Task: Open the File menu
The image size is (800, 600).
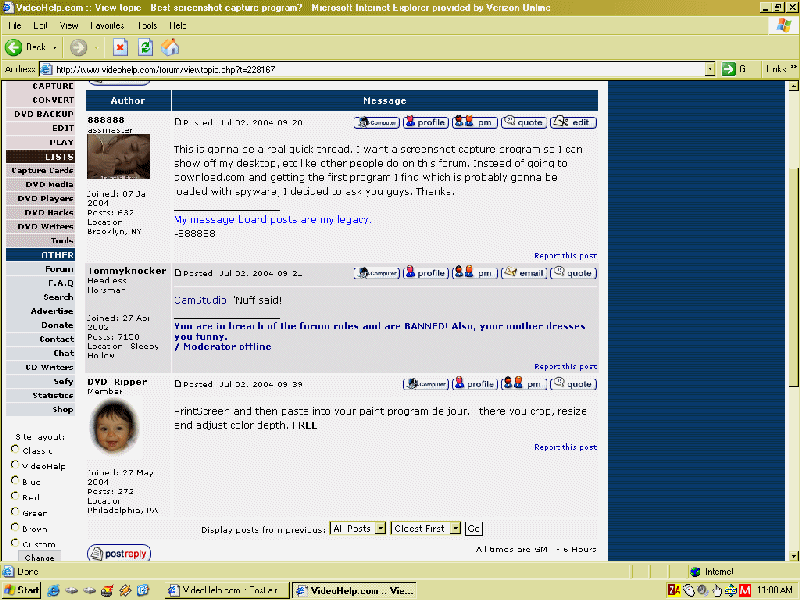Action: (14, 26)
